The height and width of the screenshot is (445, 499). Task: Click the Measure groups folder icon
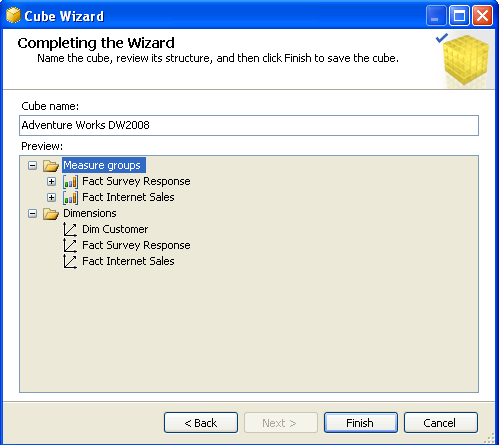pyautogui.click(x=51, y=165)
